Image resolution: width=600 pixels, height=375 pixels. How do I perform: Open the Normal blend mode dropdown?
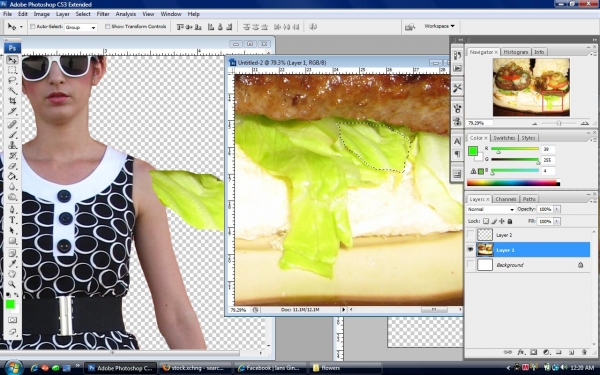(491, 209)
